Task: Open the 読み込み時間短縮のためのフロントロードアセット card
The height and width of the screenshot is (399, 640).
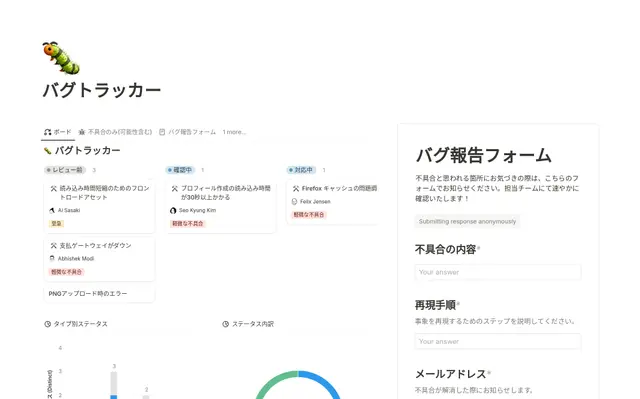Action: coord(99,206)
